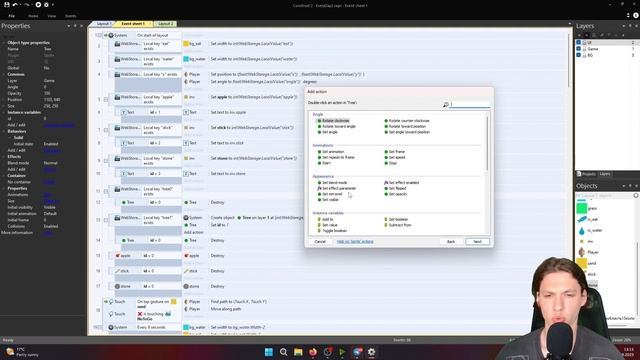Select the Player object in Objects panel

[588, 252]
